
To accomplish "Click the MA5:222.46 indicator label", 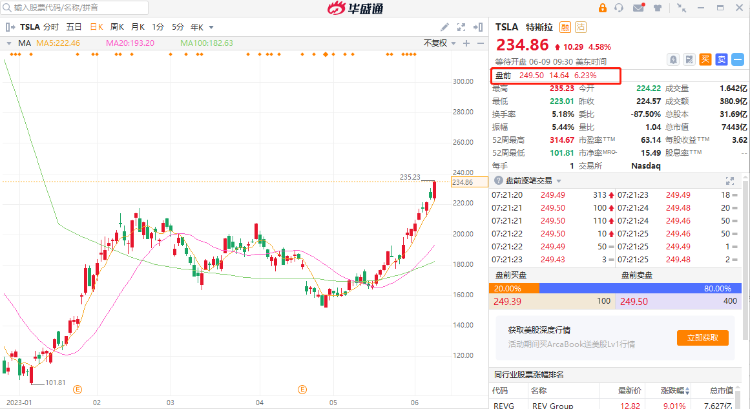I will (58, 44).
